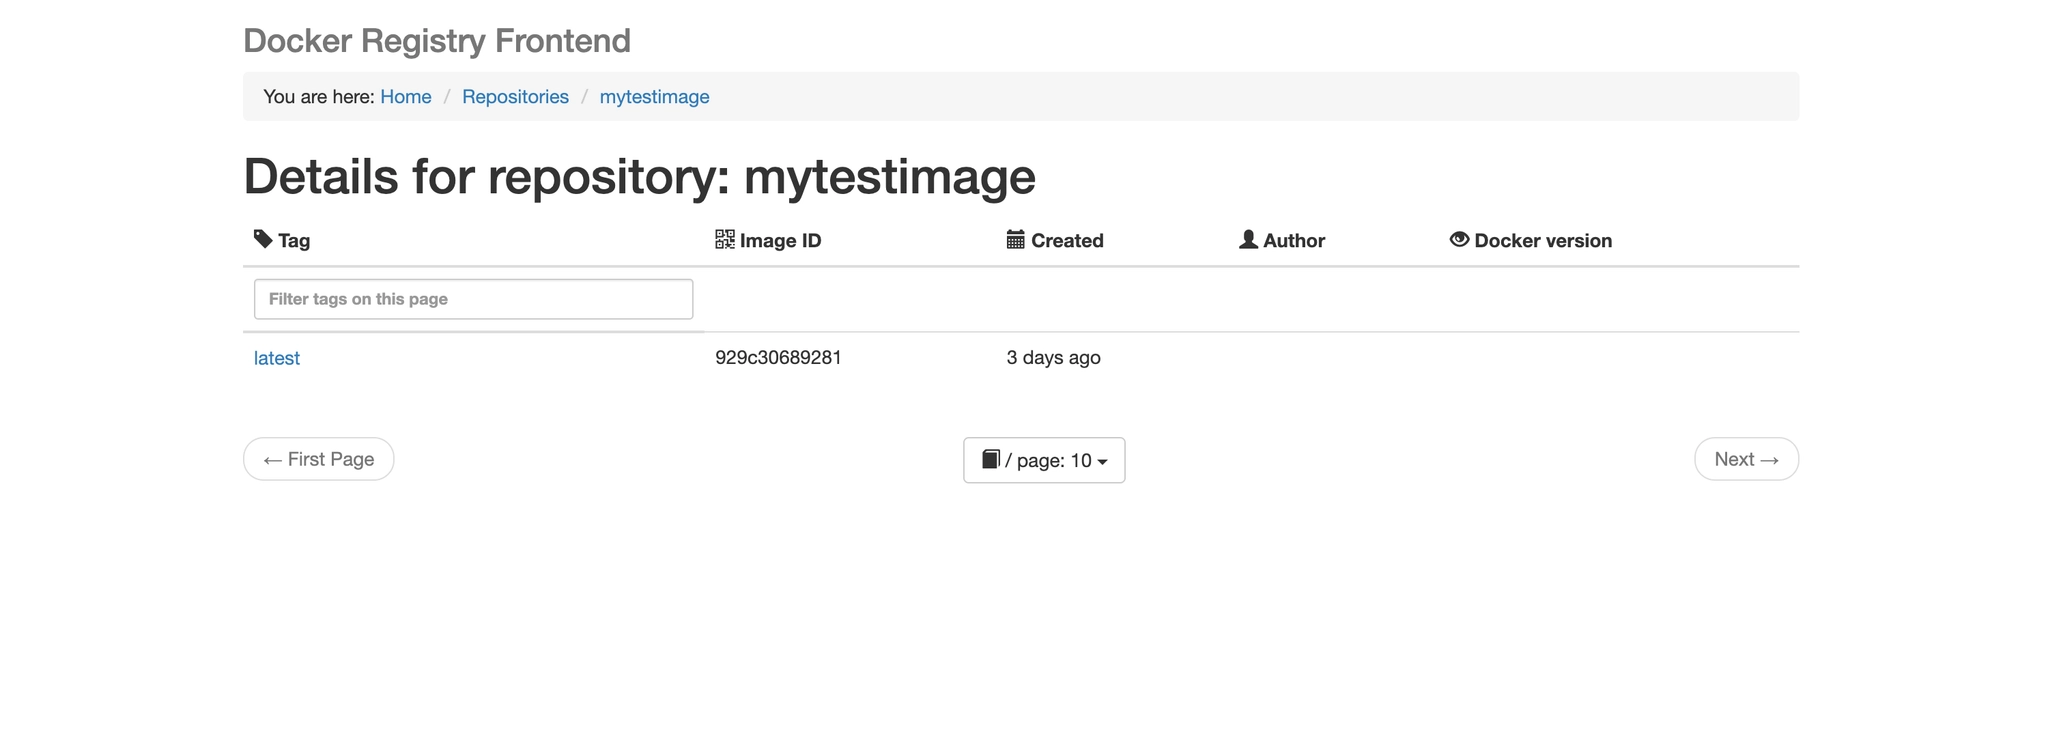Click the book icon in page-size button
The width and height of the screenshot is (2048, 743).
(x=991, y=459)
